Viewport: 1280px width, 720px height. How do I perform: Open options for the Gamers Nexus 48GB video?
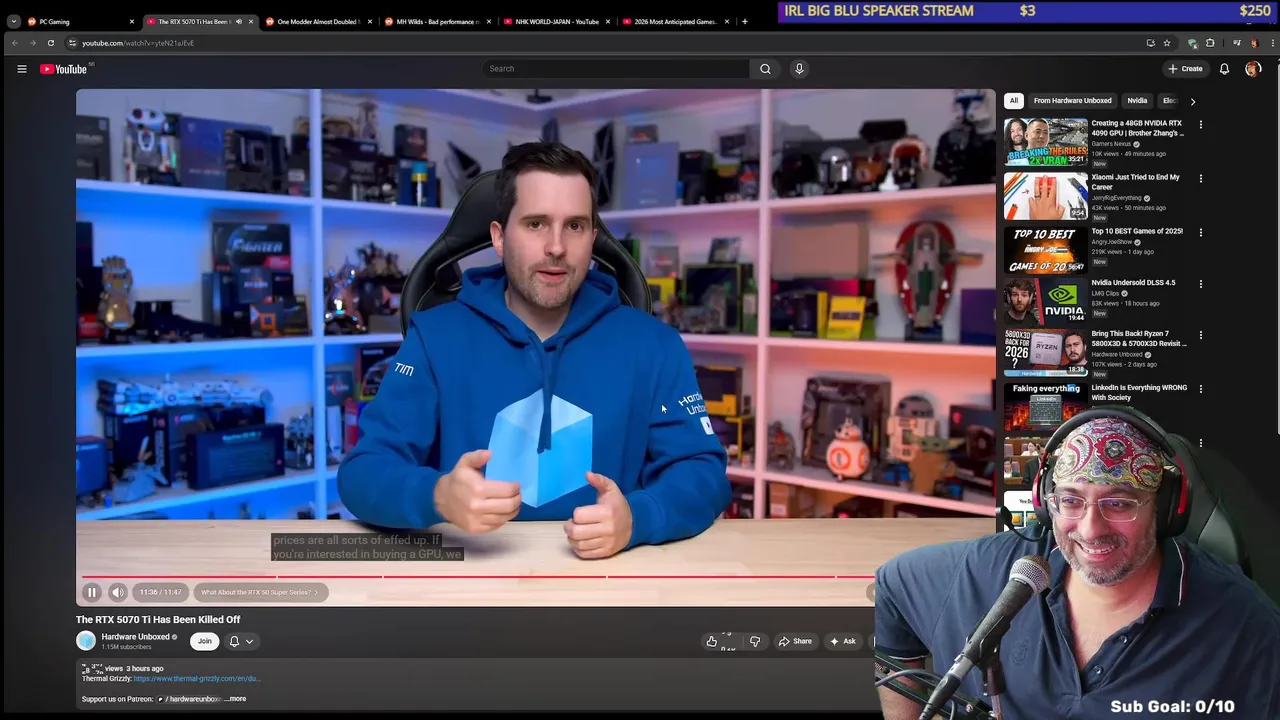1201,125
